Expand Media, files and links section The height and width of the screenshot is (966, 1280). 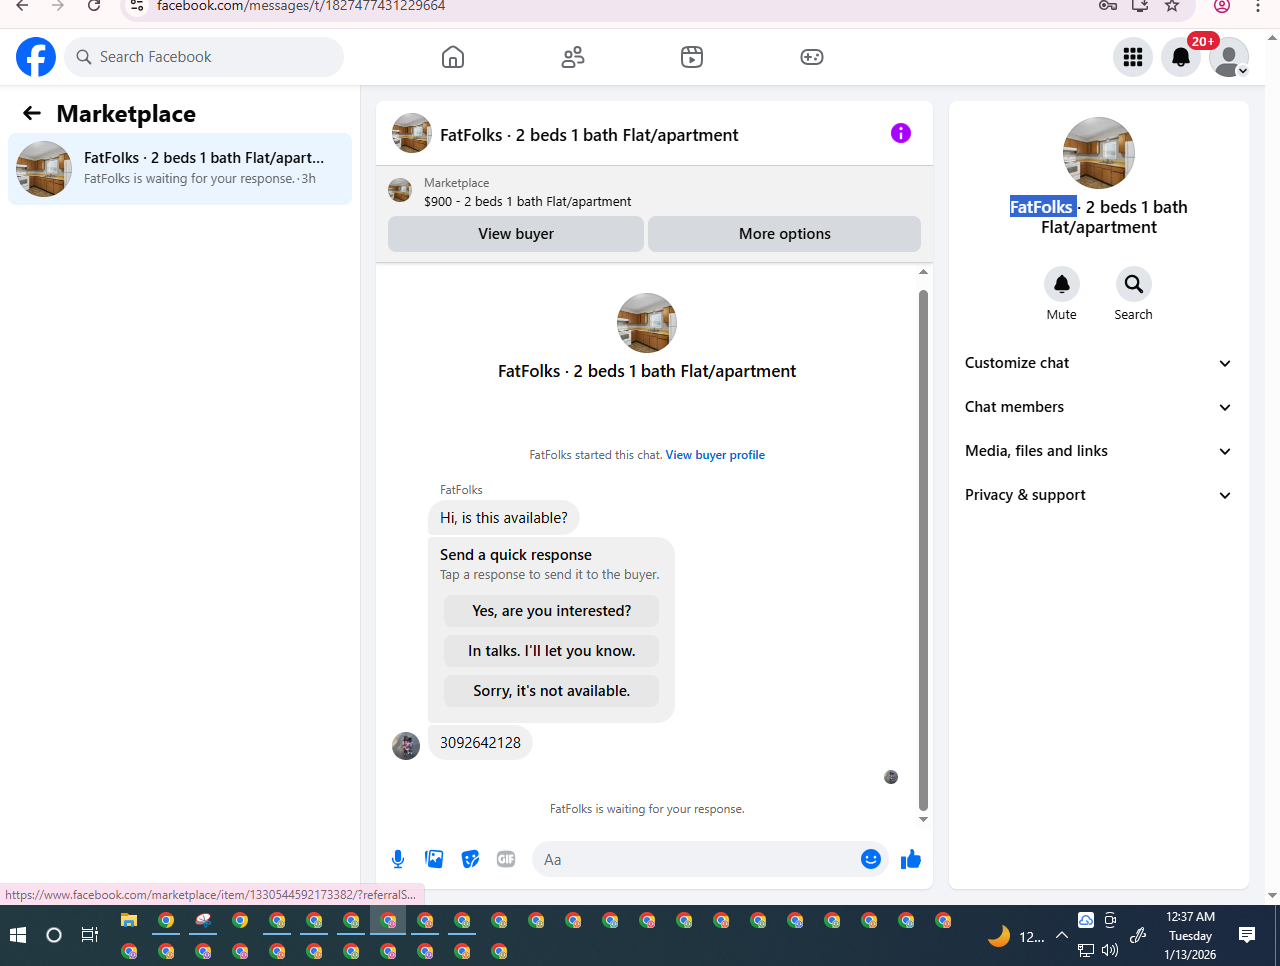(1098, 451)
